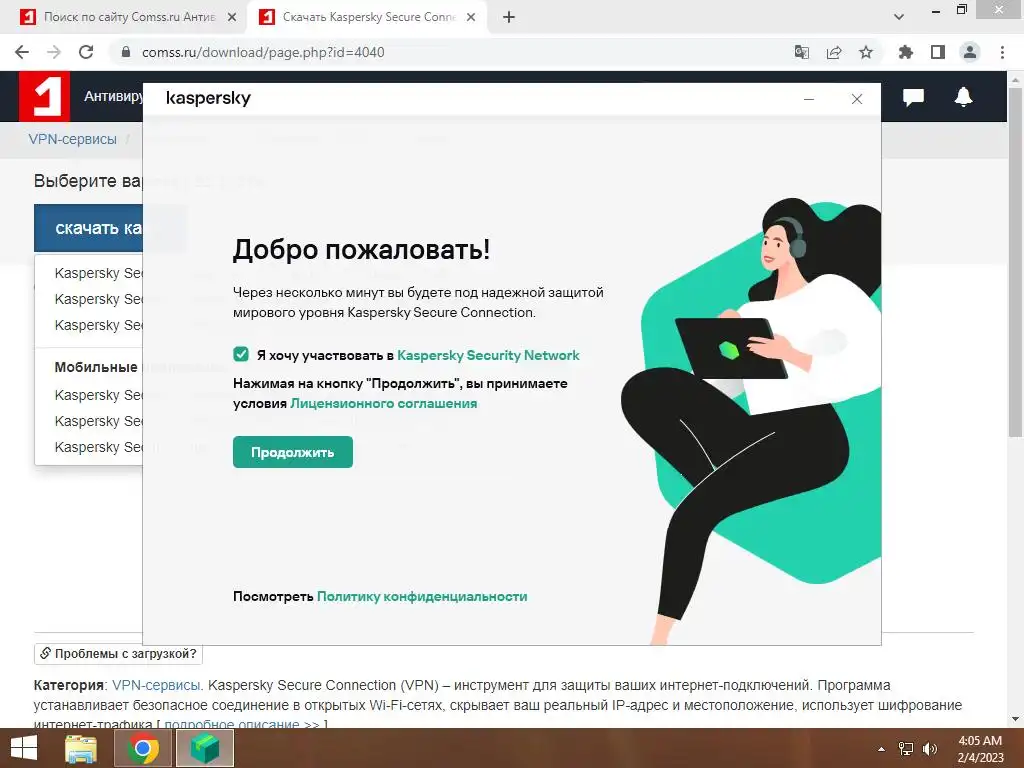Reload the page with refresh icon
Screen dimensions: 1024x768
pos(86,52)
